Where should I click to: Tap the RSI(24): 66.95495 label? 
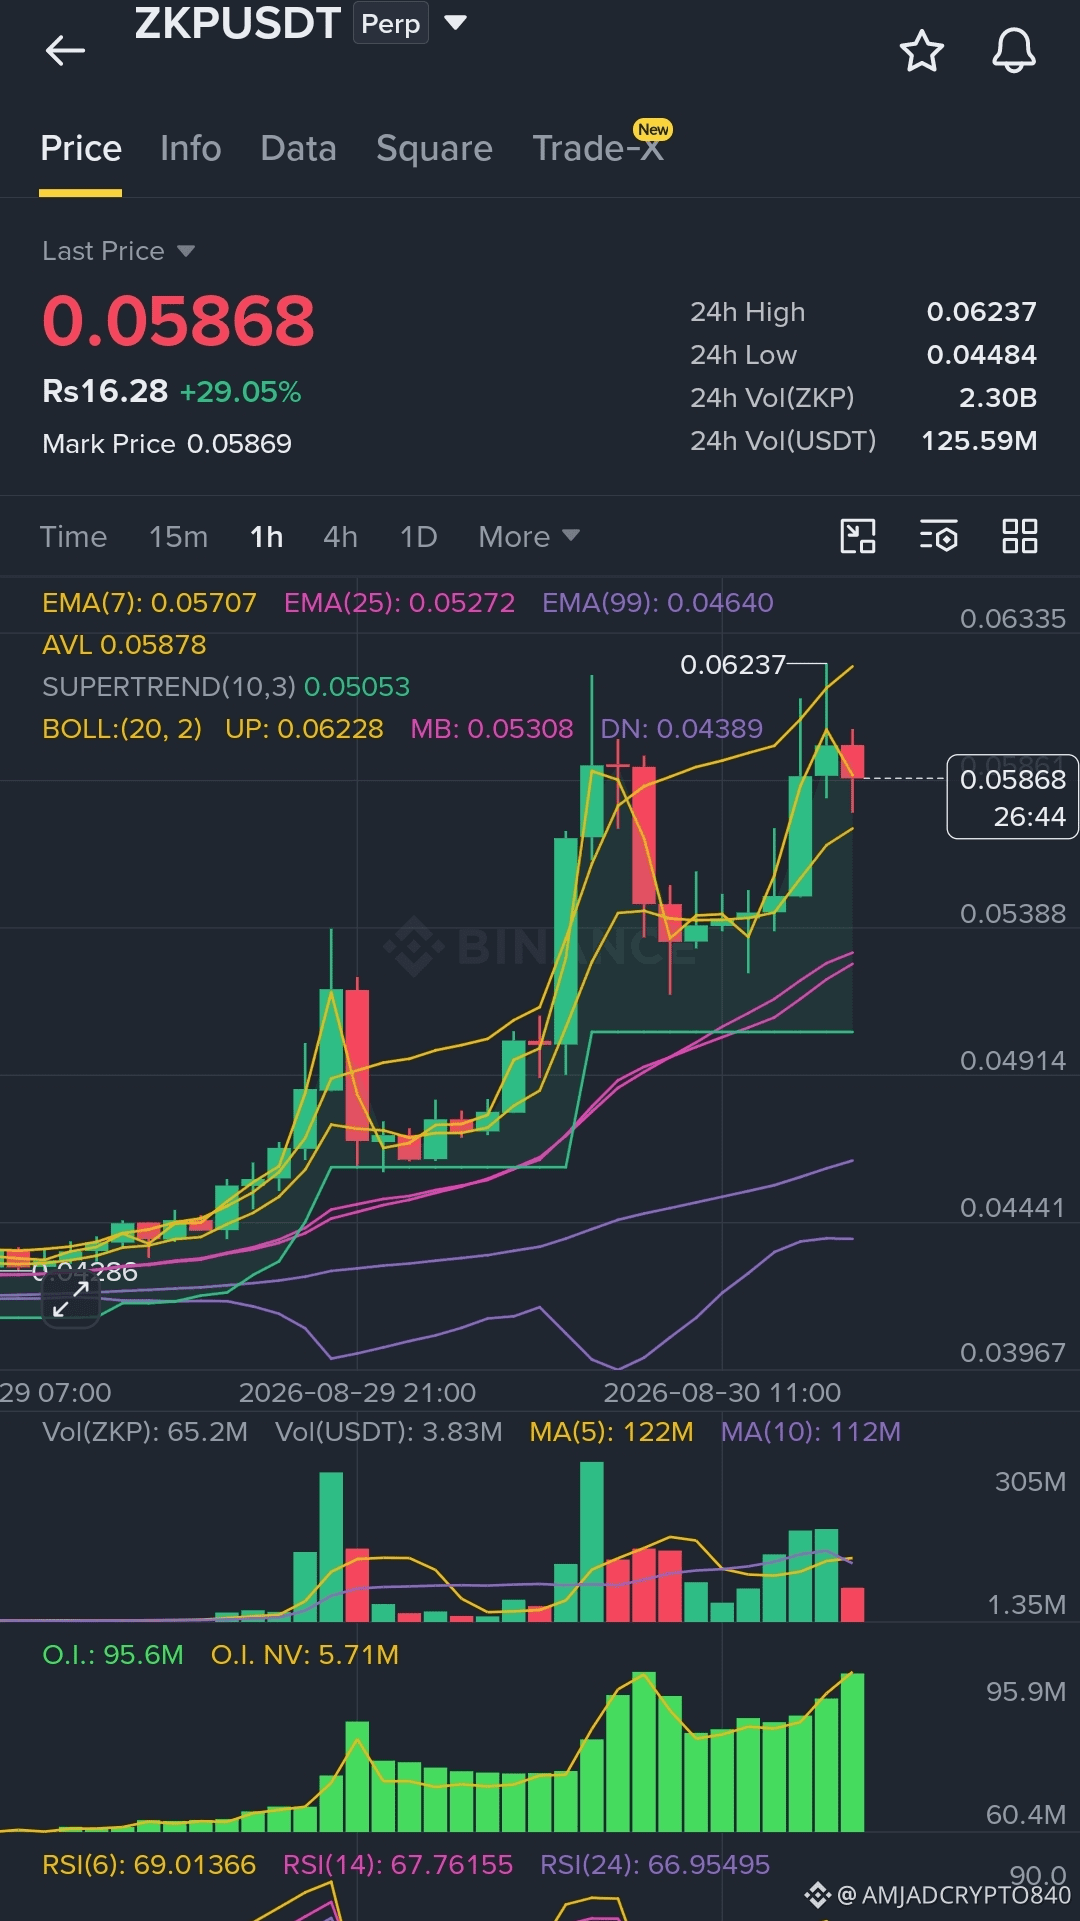pos(655,1865)
